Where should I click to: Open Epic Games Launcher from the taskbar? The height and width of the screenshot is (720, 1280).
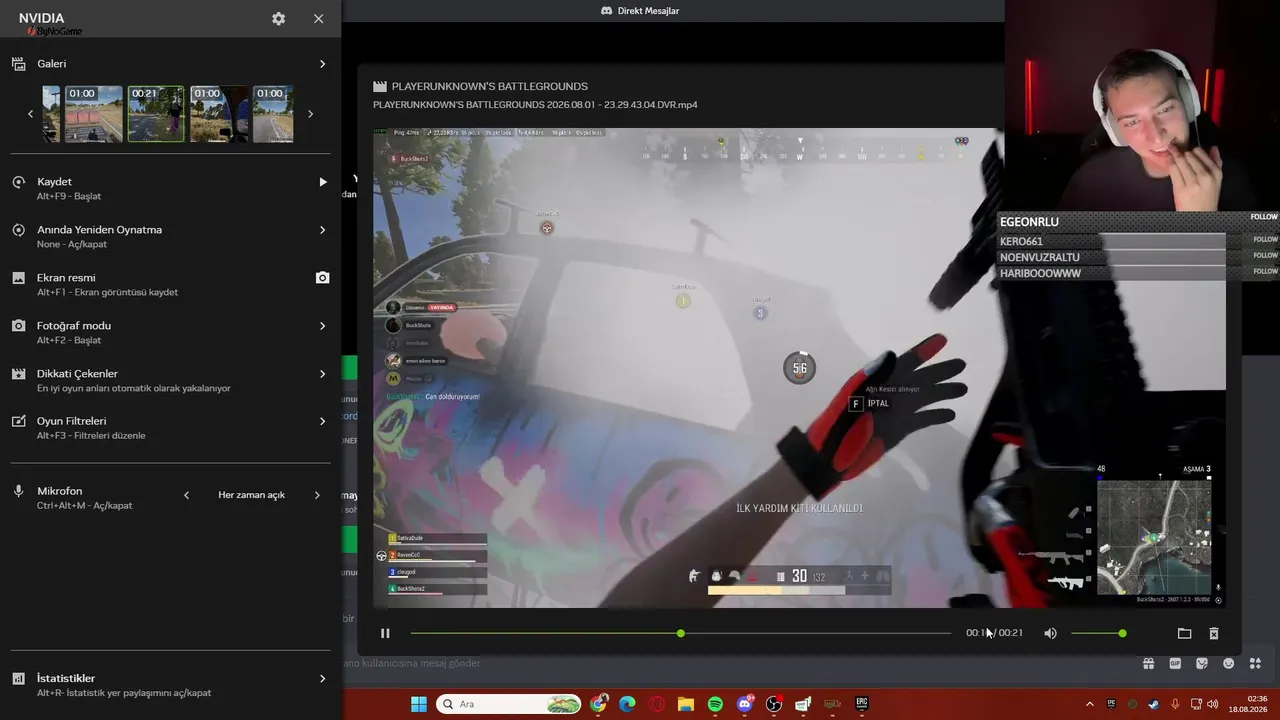click(861, 704)
